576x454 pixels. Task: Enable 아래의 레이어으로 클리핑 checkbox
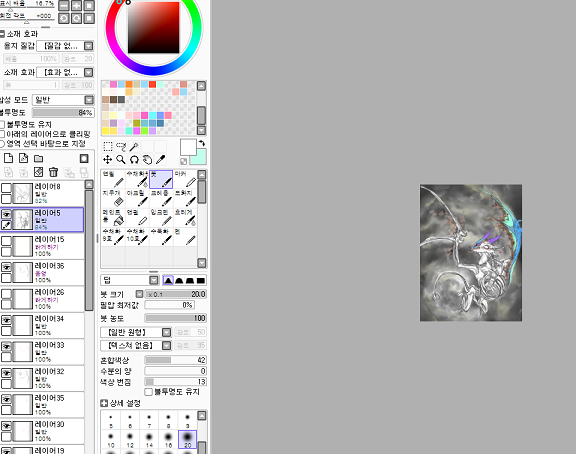[2, 134]
